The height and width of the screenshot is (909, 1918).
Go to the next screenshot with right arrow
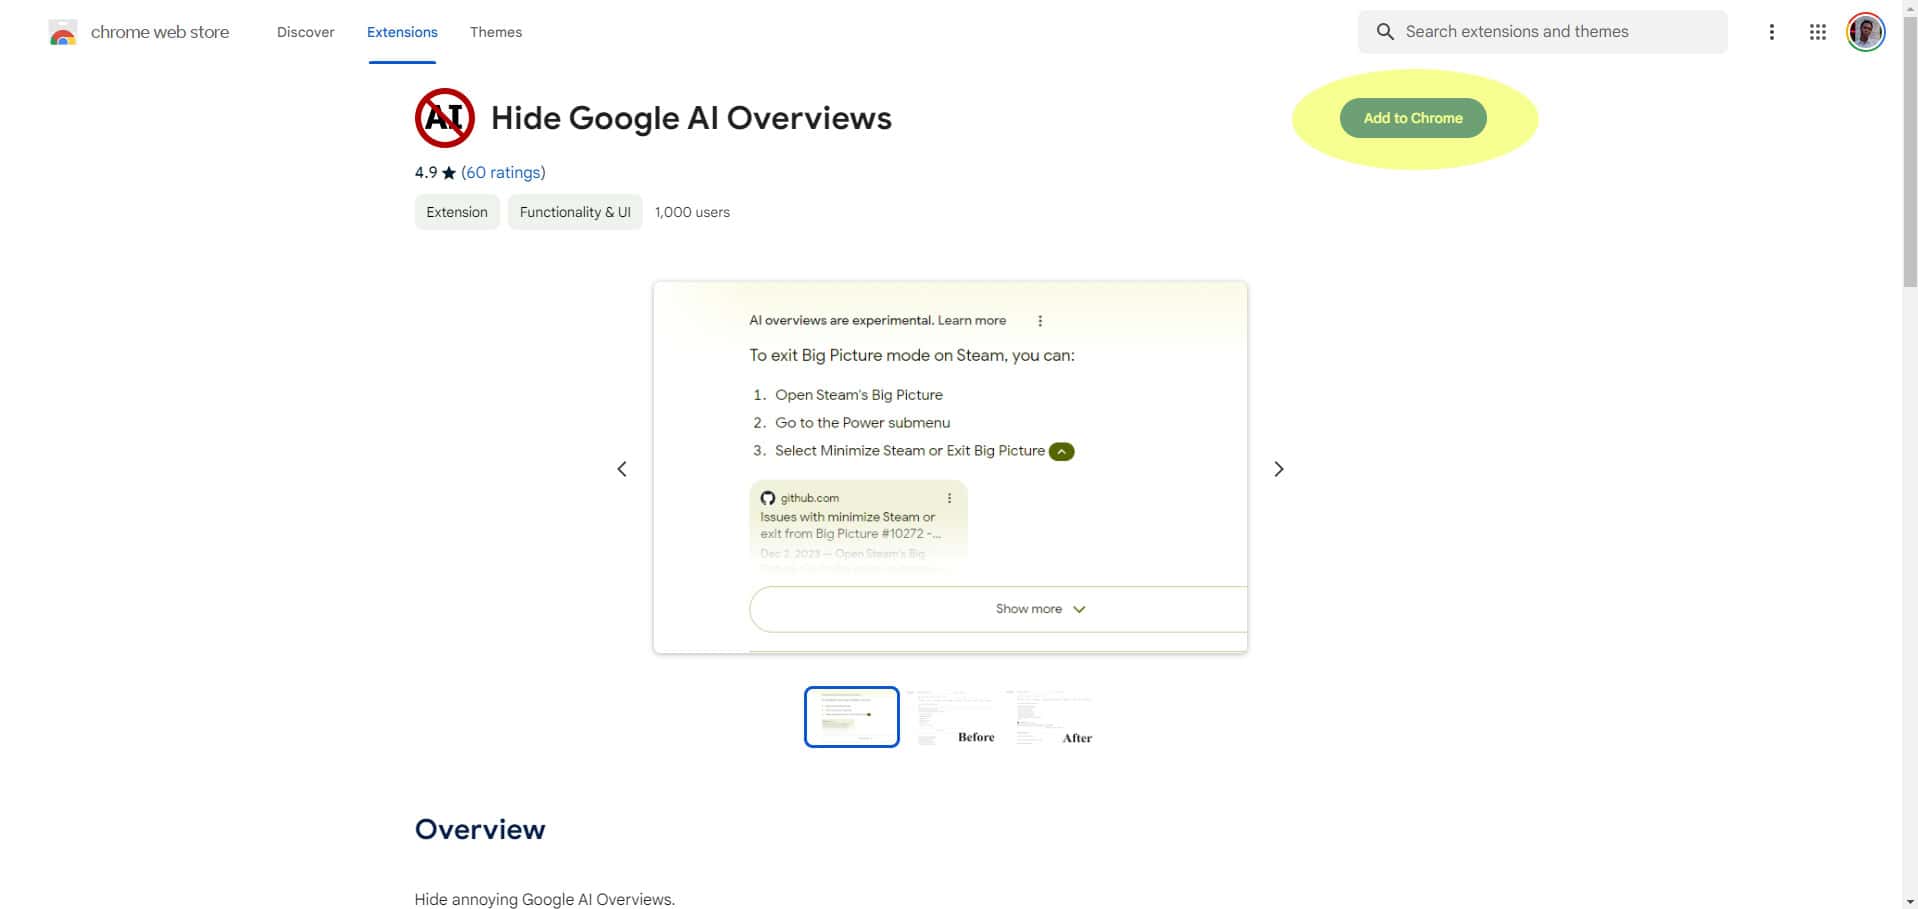[1278, 469]
